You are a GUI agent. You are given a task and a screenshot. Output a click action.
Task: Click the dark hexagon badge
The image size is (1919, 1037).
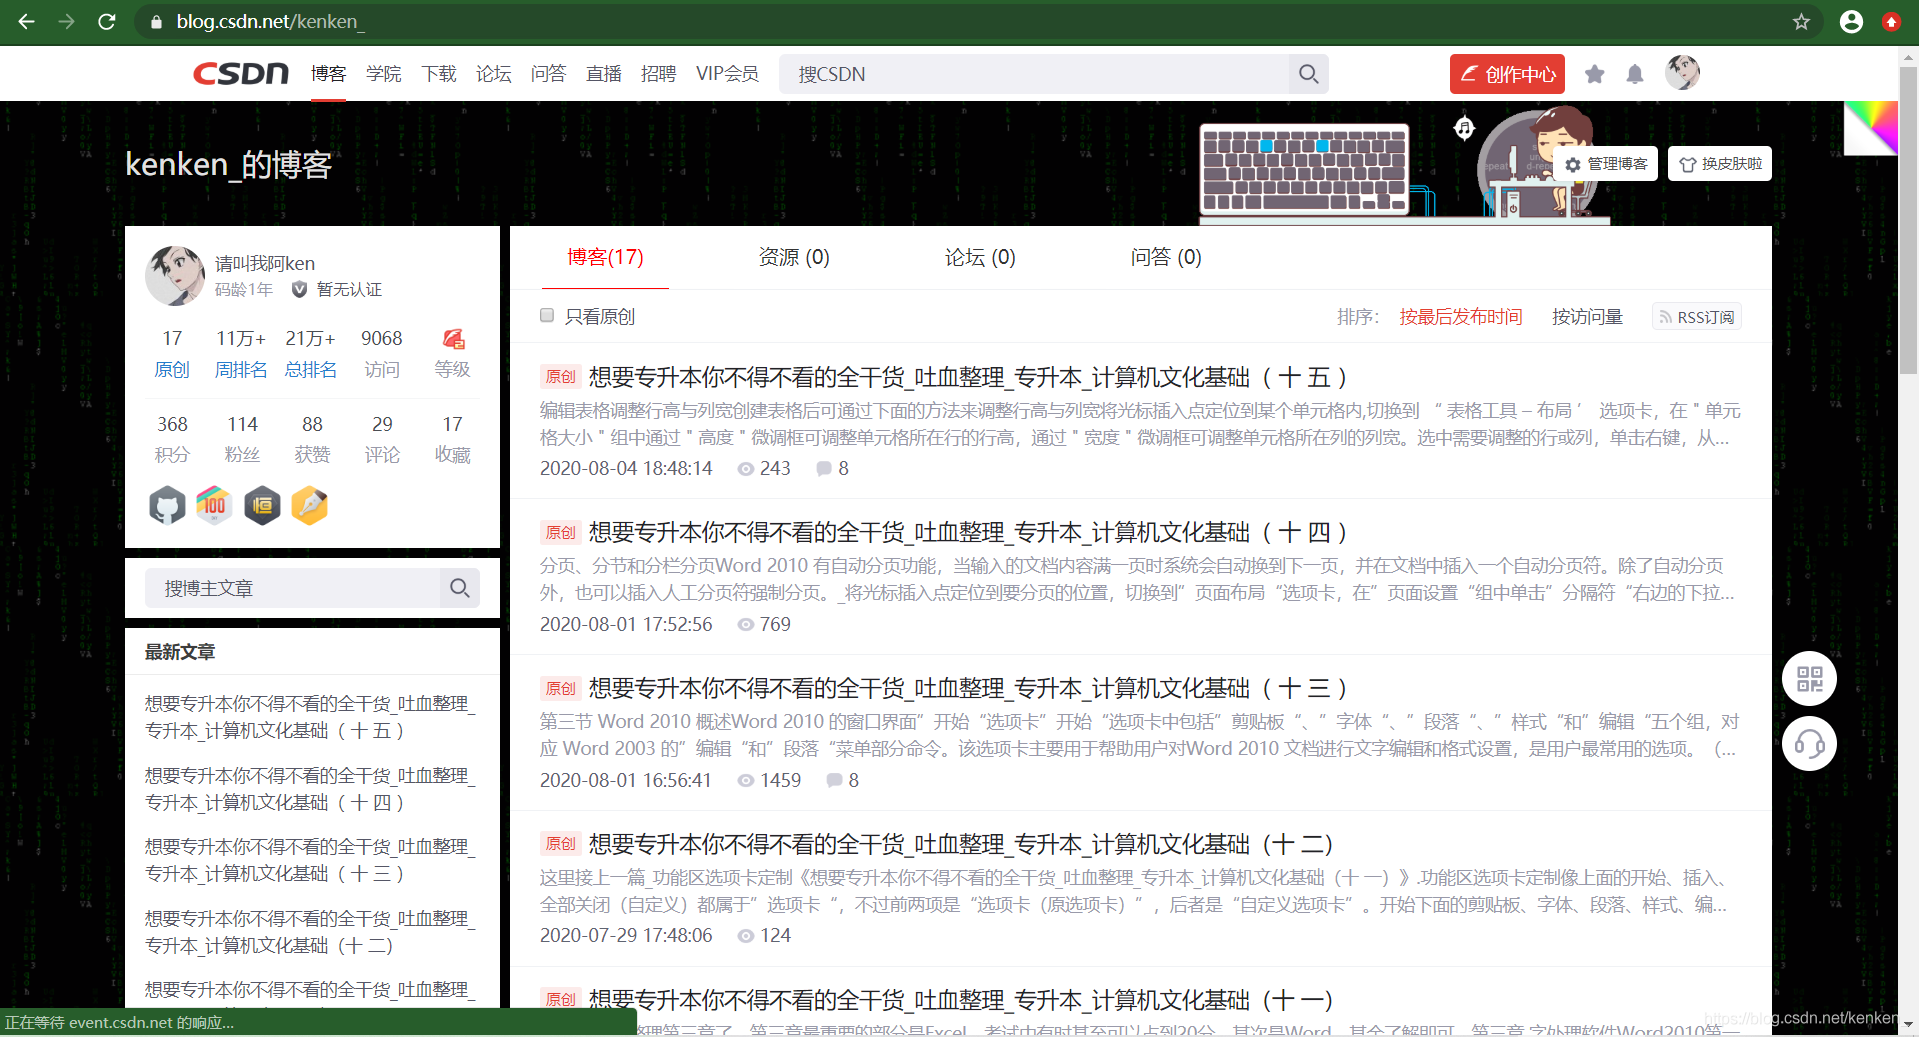click(262, 506)
